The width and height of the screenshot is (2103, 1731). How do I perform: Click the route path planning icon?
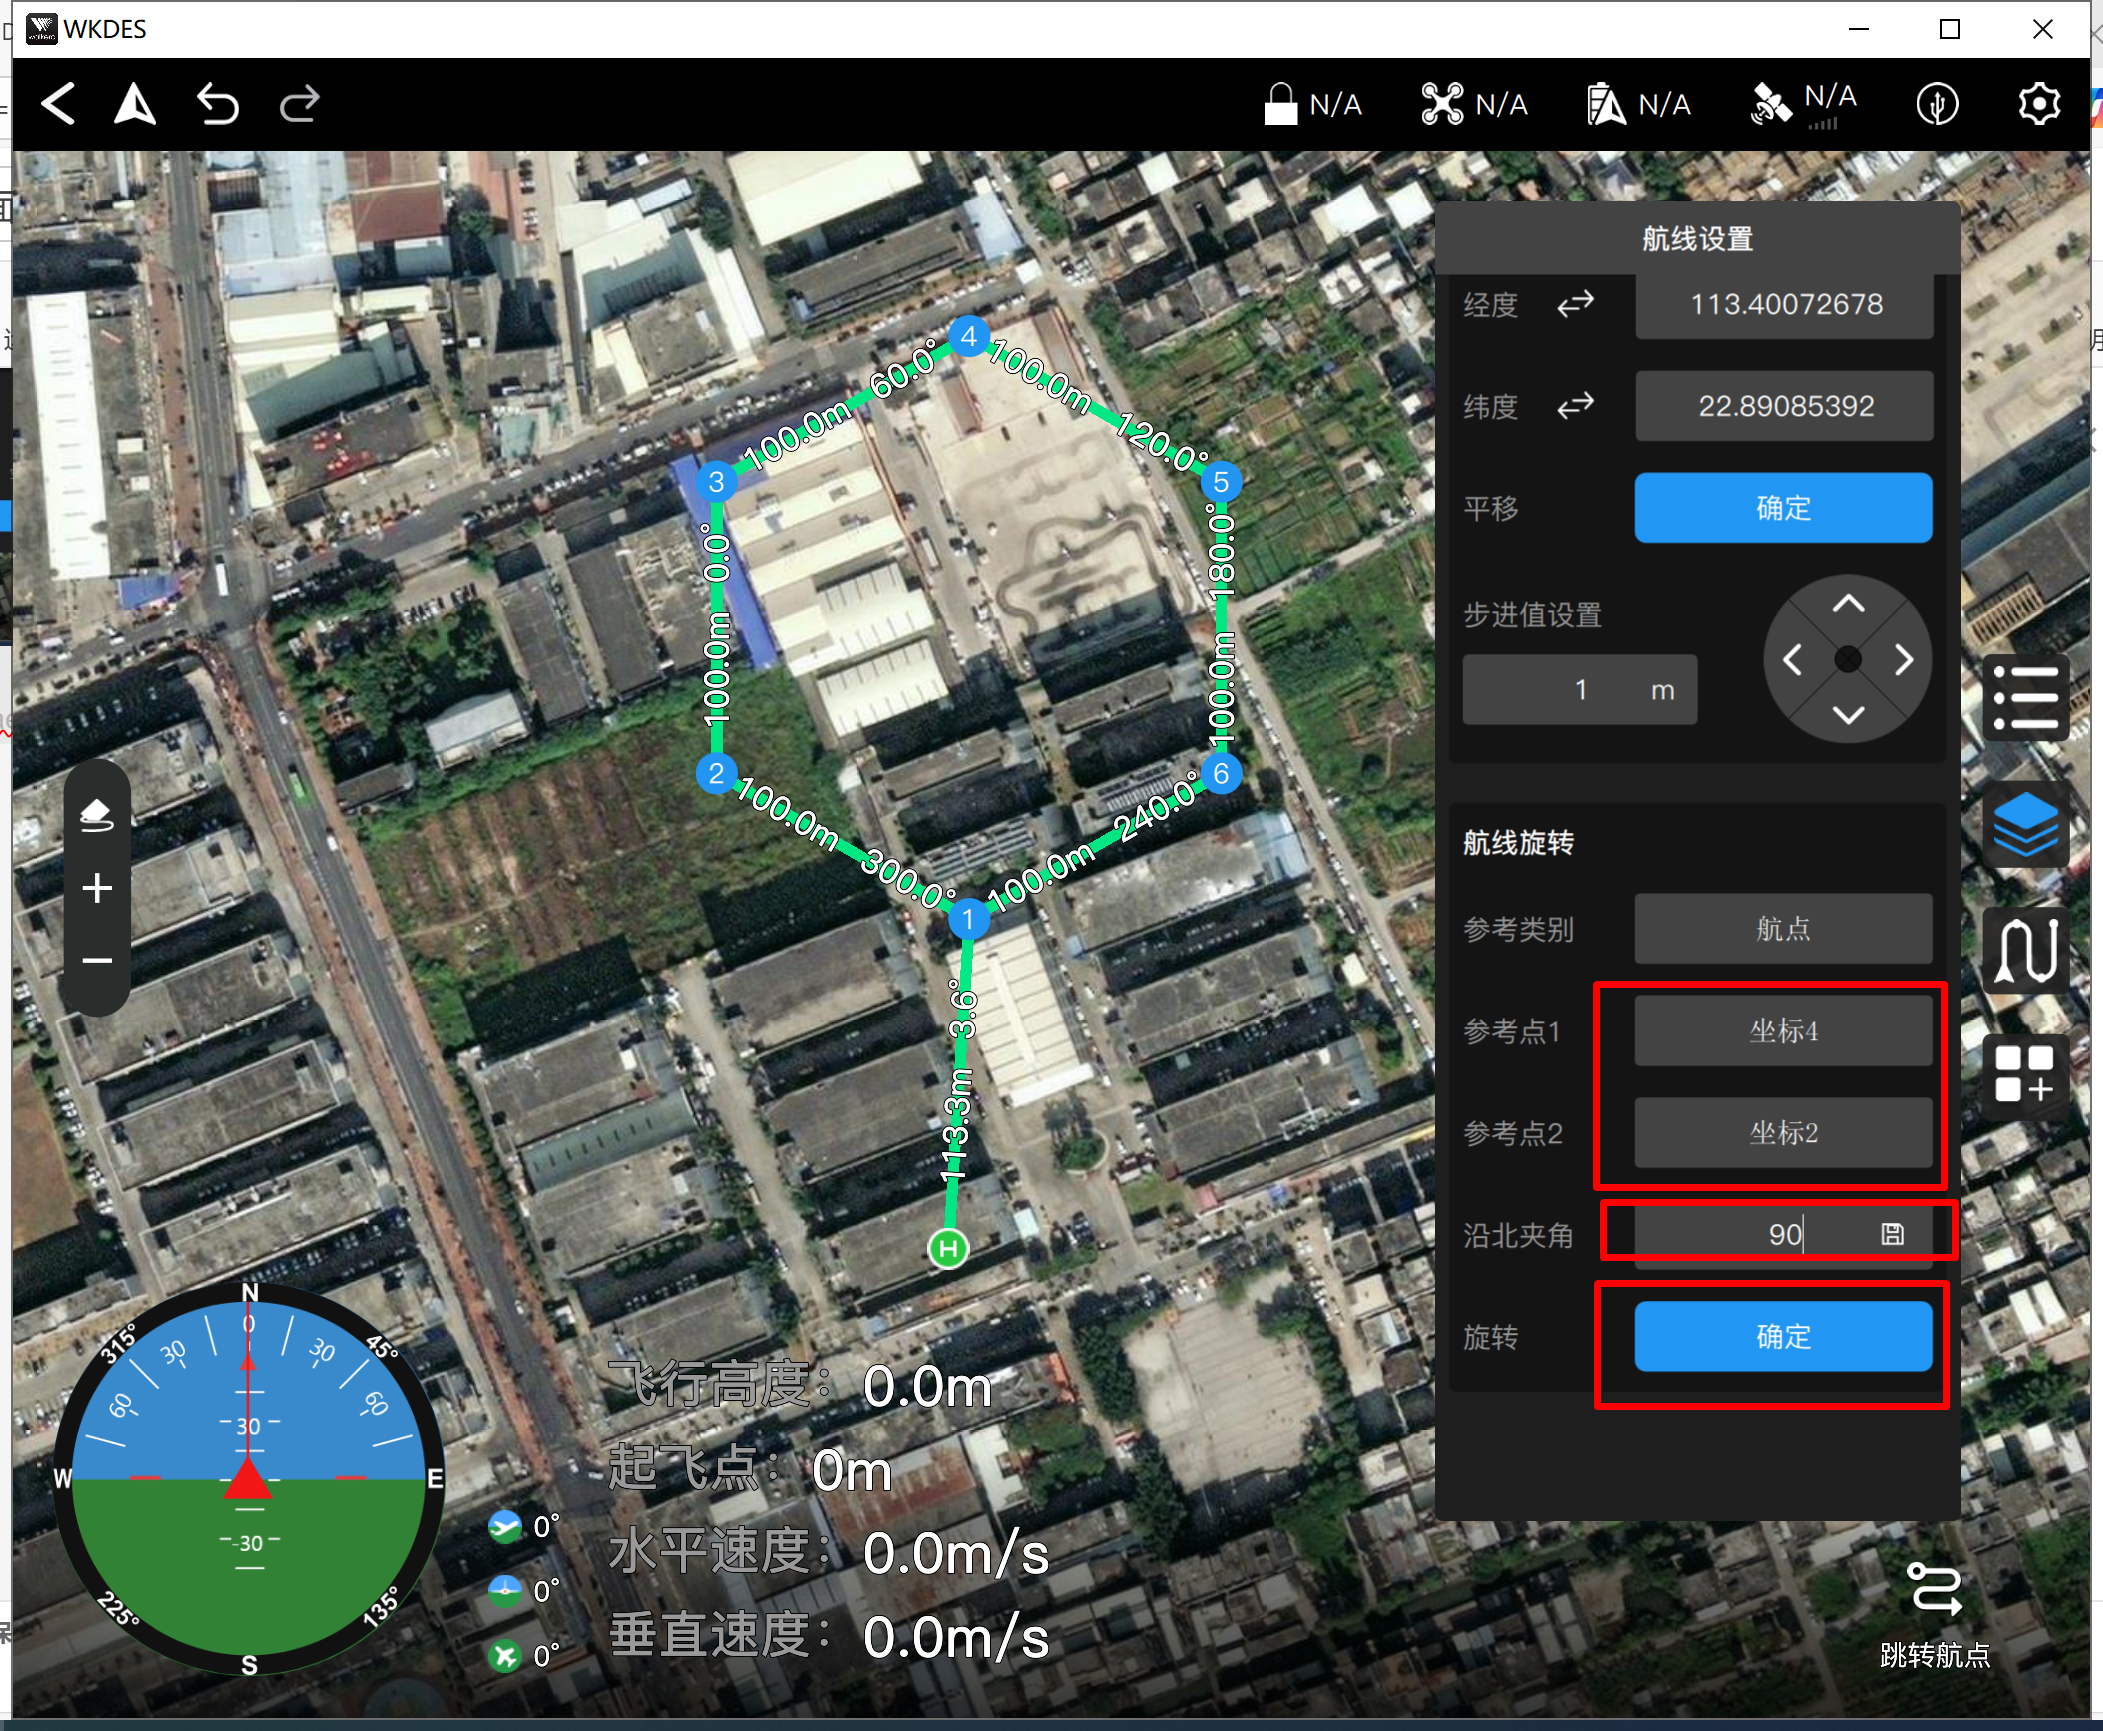click(2025, 951)
